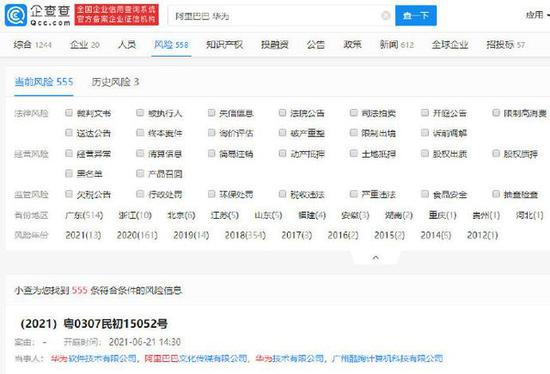Check the 开庭公告 checkbox
Screen dimensions: 550x374
click(425, 113)
